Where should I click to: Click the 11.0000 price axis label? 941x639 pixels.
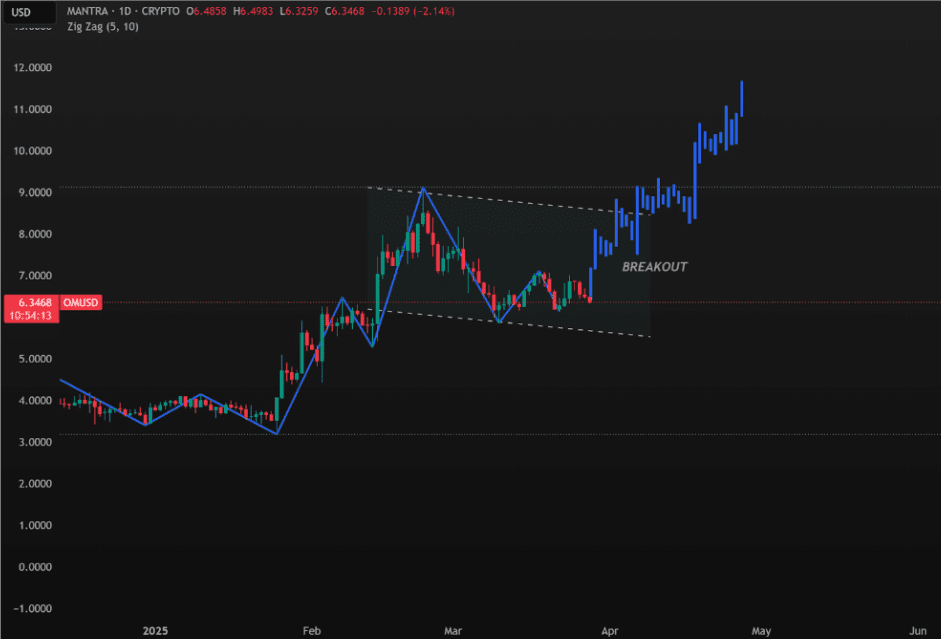[32, 109]
